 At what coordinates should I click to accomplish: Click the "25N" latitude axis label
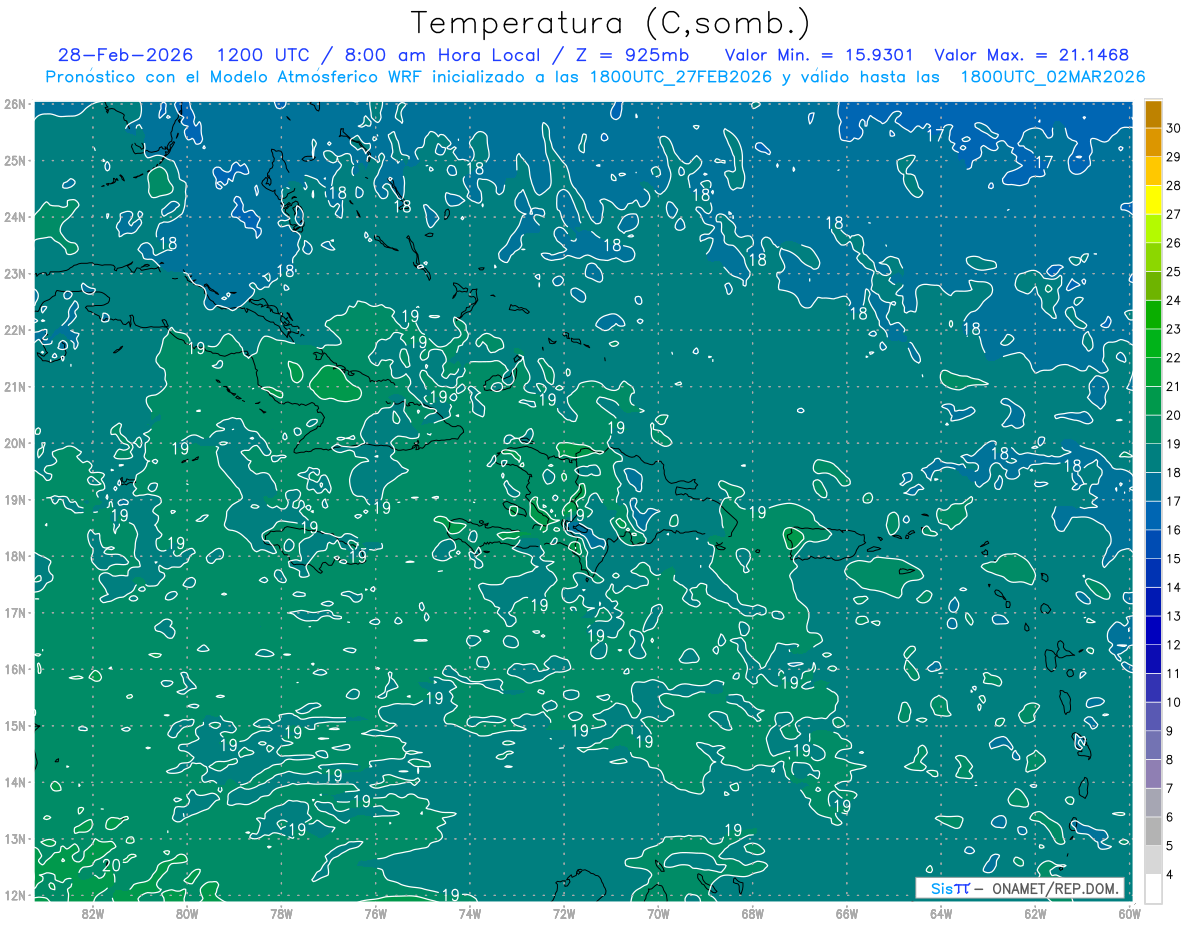pos(14,160)
